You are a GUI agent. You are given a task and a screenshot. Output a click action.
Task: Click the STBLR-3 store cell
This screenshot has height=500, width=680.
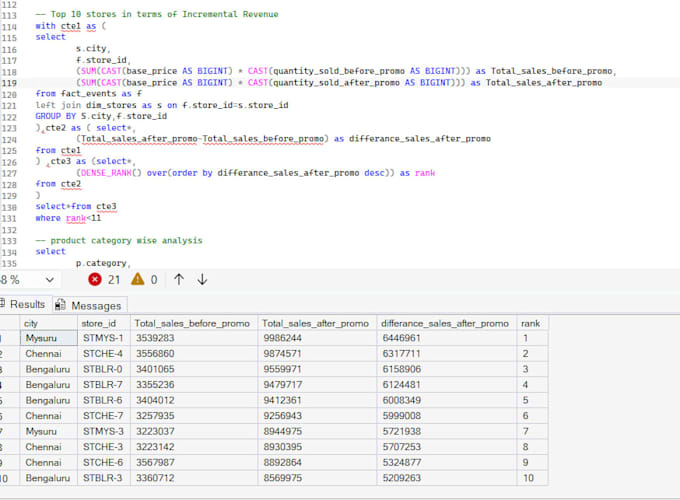[x=104, y=478]
